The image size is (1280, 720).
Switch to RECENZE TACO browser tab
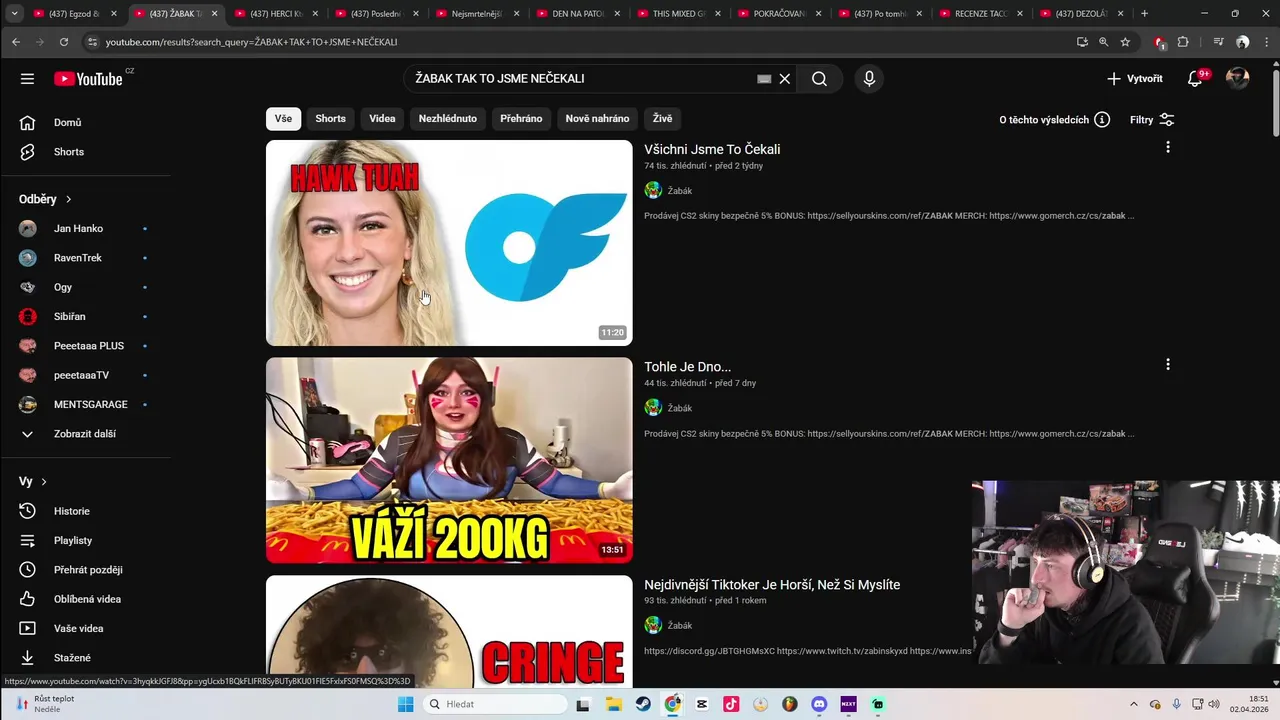(981, 14)
